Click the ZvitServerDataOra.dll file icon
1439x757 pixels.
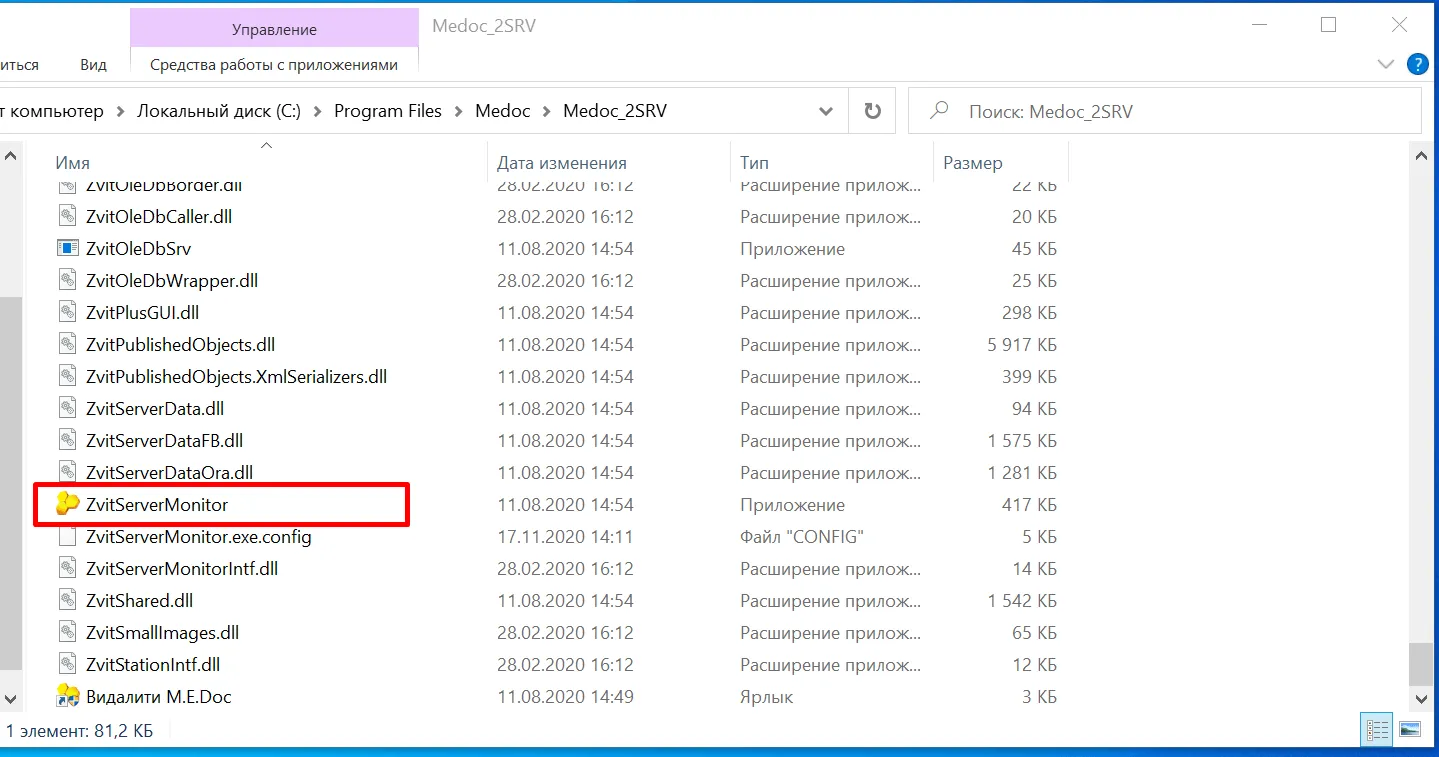[68, 473]
